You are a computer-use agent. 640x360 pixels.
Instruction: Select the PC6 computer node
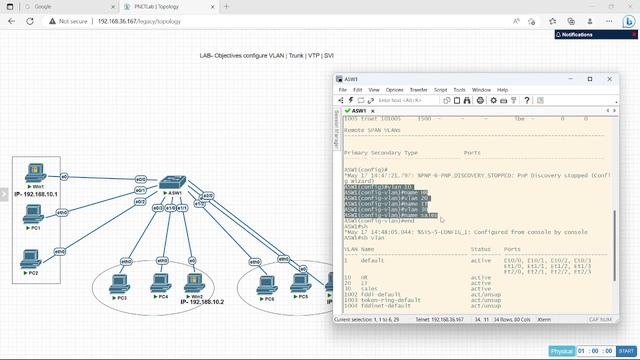(x=267, y=285)
